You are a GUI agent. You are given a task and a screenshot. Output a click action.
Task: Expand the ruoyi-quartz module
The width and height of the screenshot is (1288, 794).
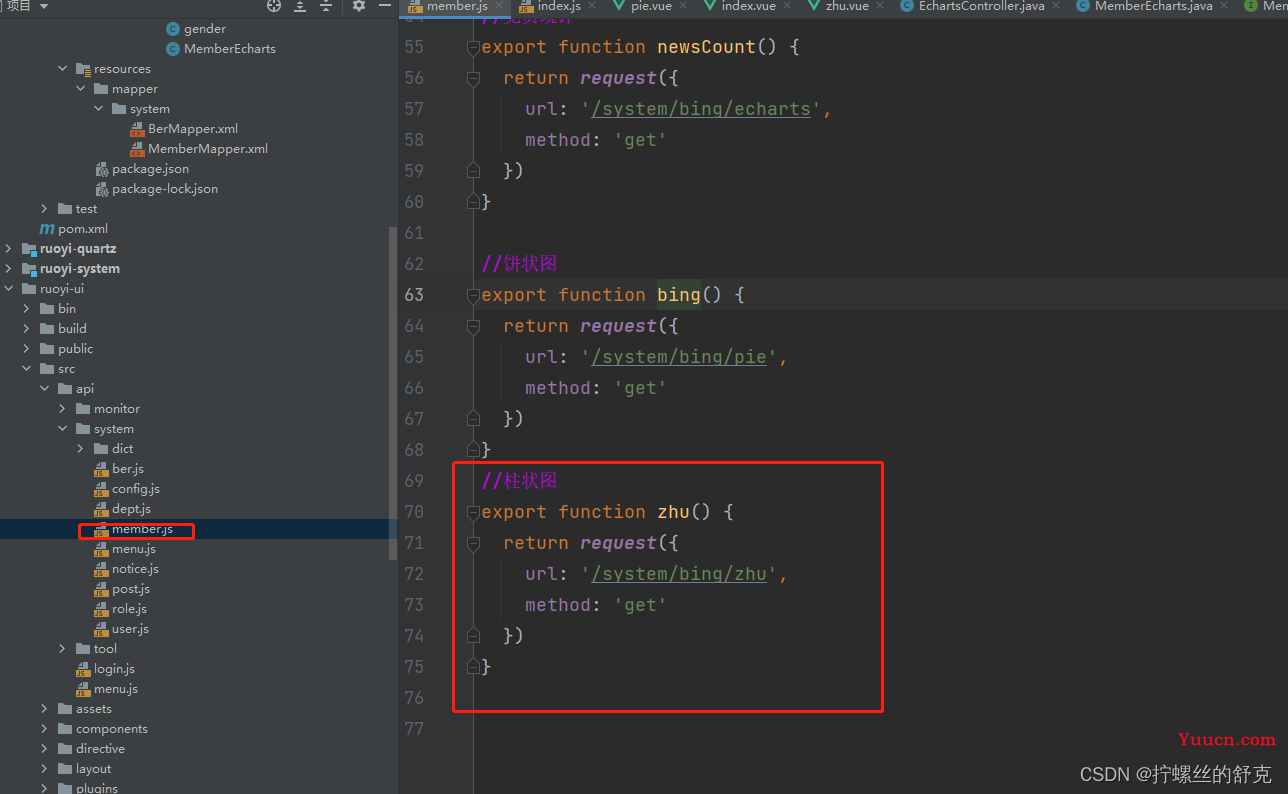point(9,249)
